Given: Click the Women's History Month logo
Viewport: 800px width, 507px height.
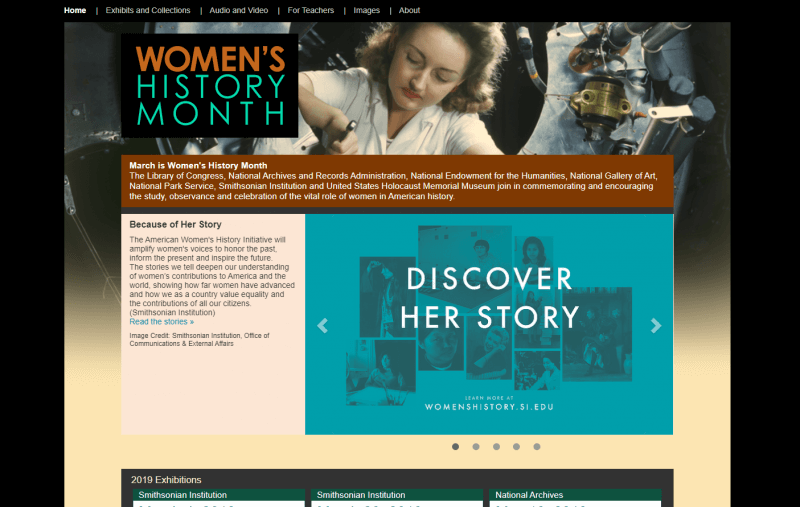Looking at the screenshot, I should click(210, 86).
